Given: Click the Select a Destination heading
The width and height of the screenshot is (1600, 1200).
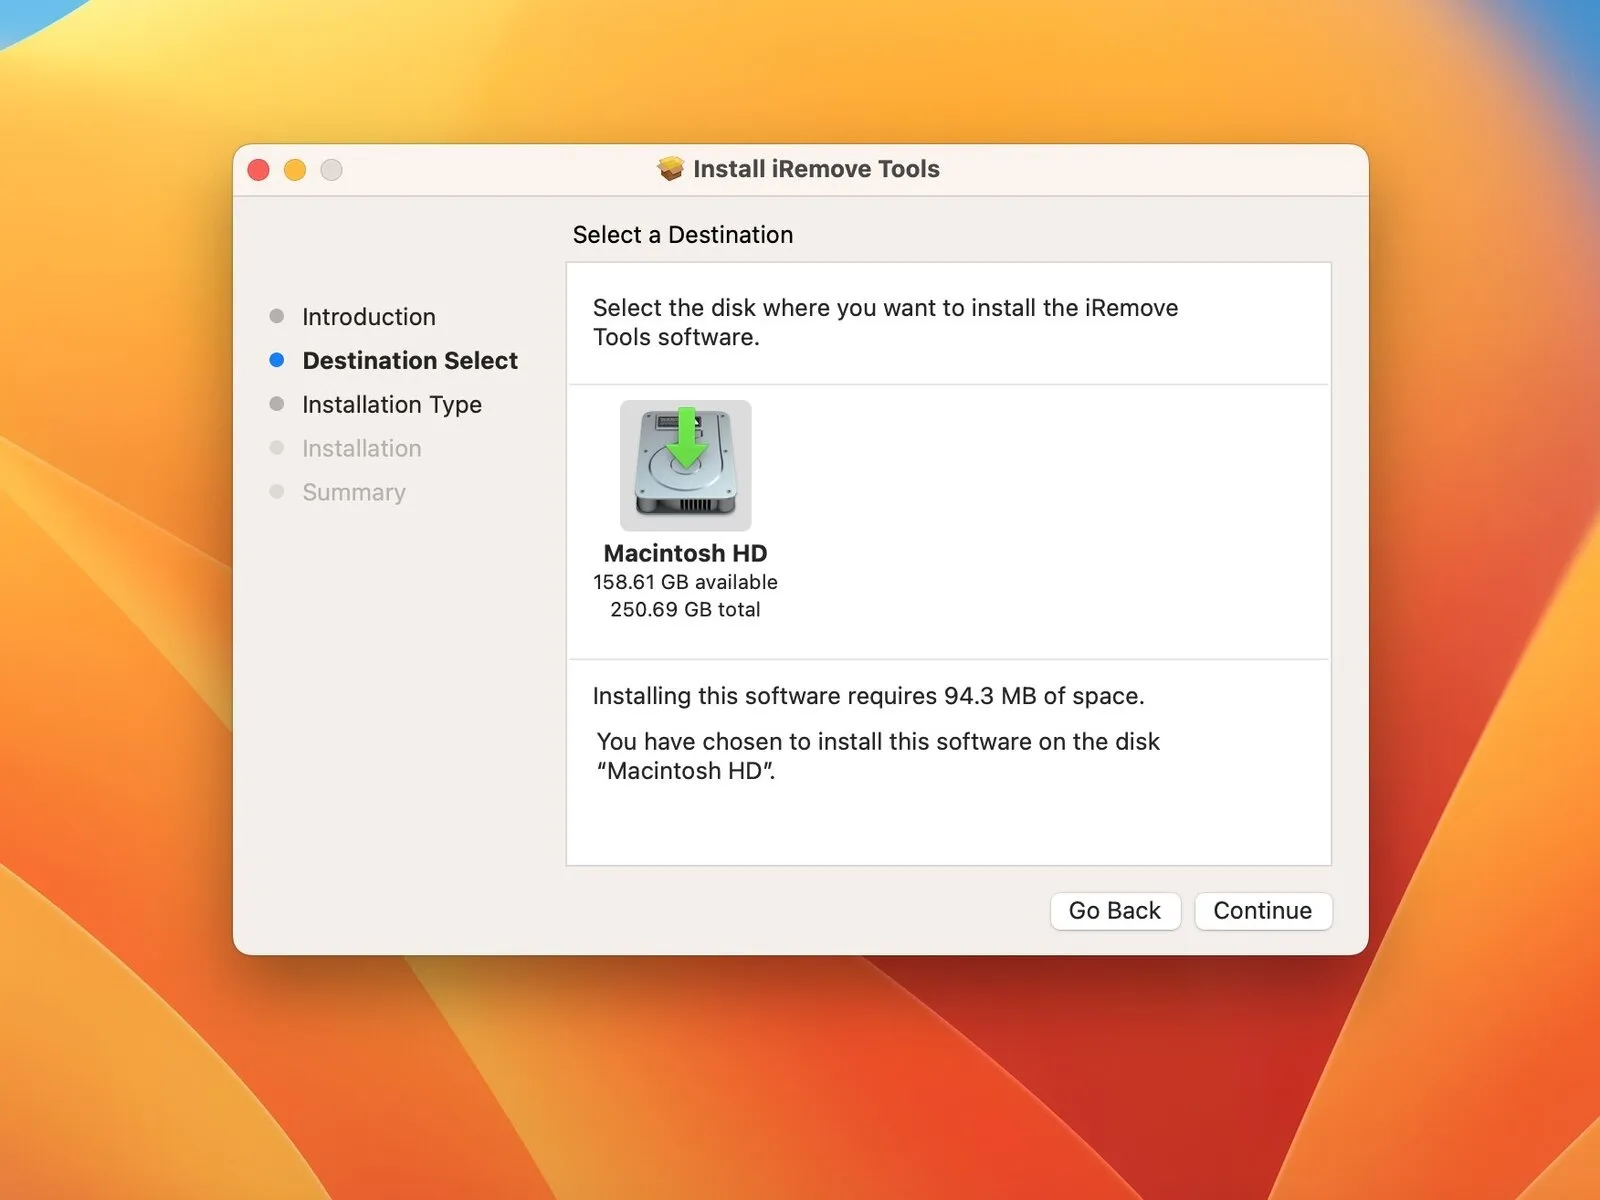Looking at the screenshot, I should (x=683, y=235).
